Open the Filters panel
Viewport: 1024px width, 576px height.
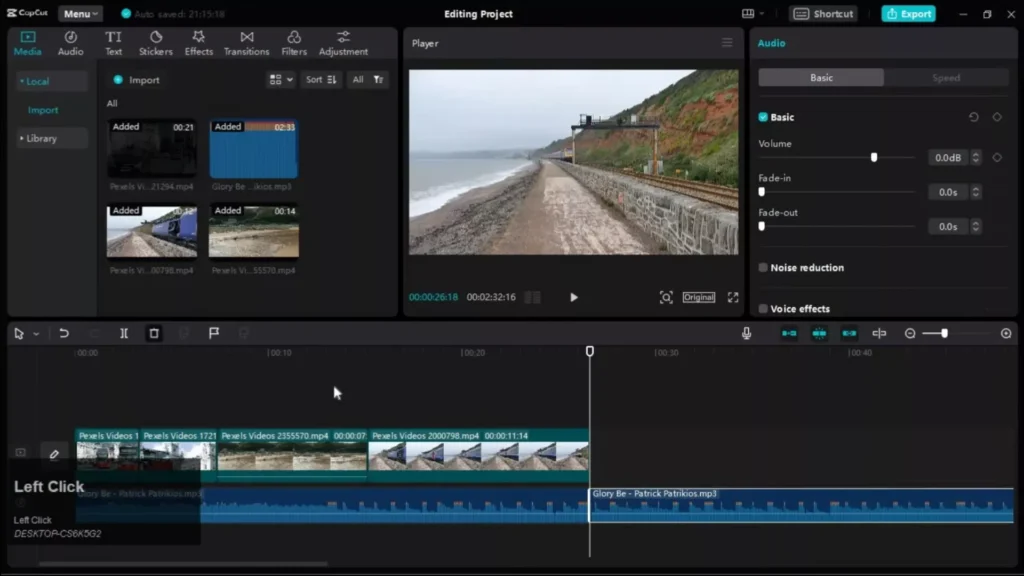pos(293,42)
